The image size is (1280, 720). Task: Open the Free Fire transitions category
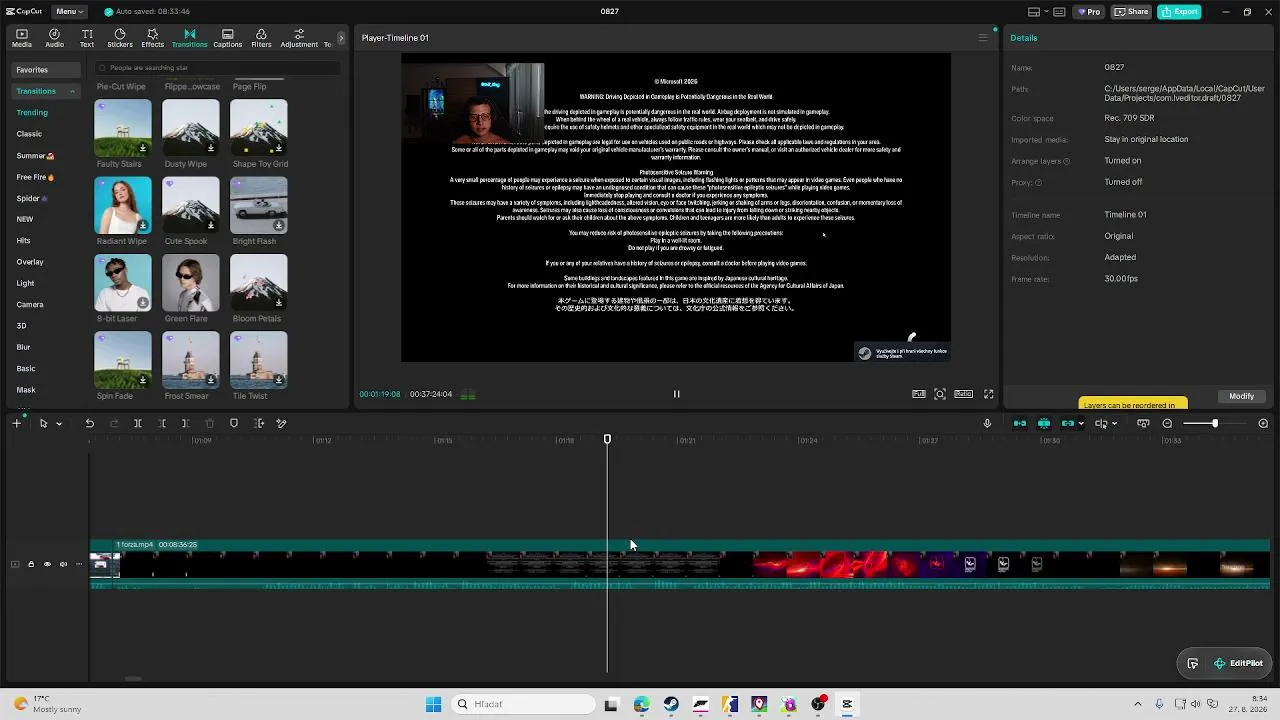pyautogui.click(x=35, y=177)
